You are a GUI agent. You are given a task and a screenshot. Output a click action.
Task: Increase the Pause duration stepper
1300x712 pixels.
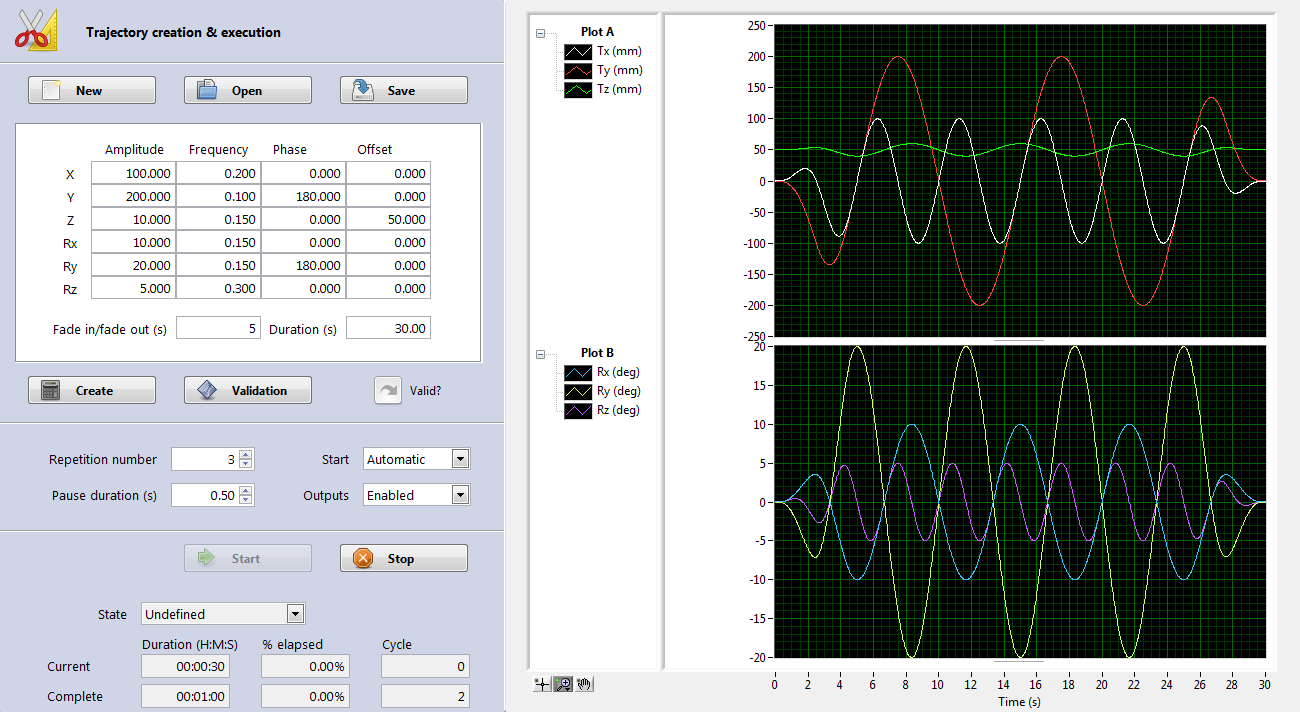(247, 490)
